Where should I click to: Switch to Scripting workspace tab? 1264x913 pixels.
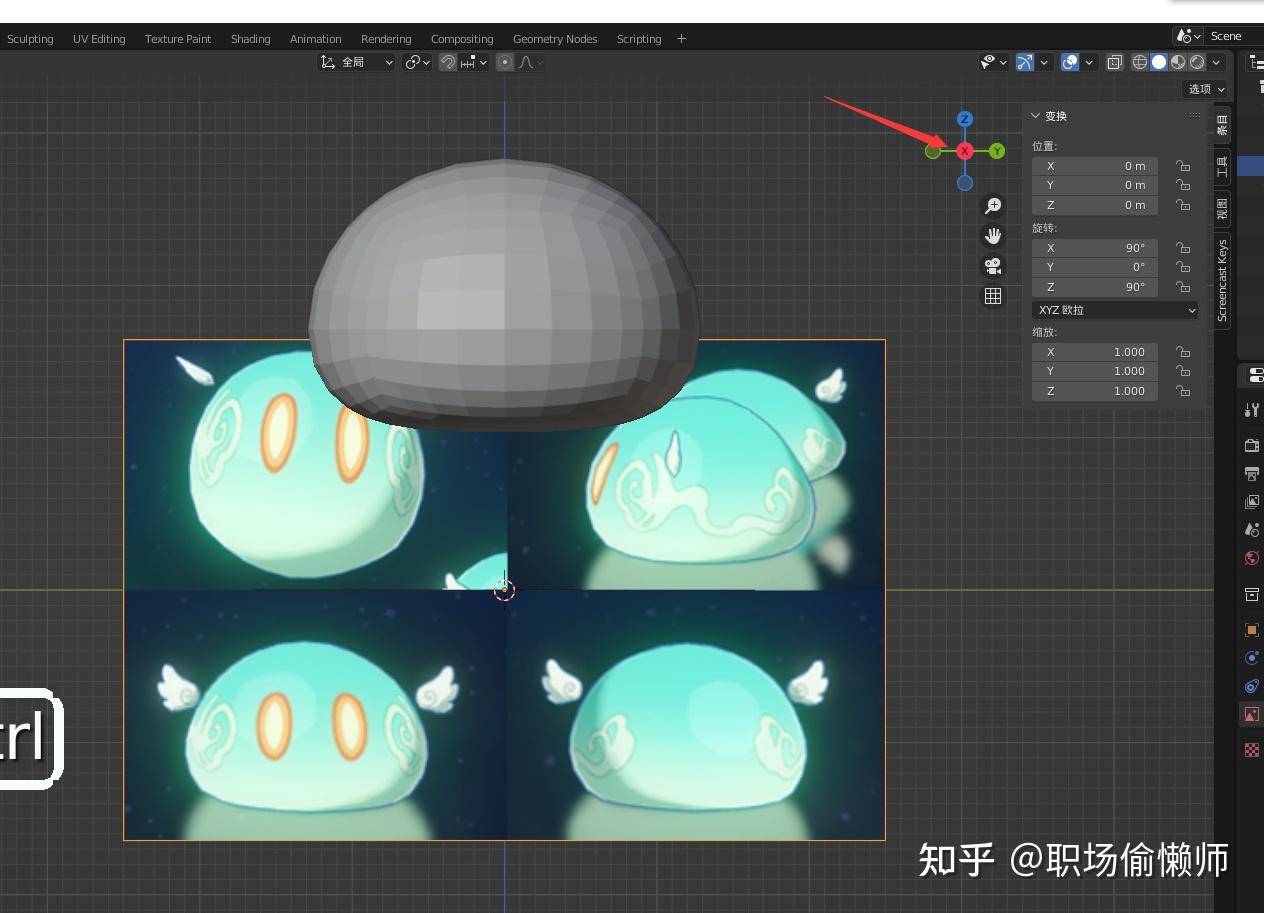pyautogui.click(x=639, y=39)
